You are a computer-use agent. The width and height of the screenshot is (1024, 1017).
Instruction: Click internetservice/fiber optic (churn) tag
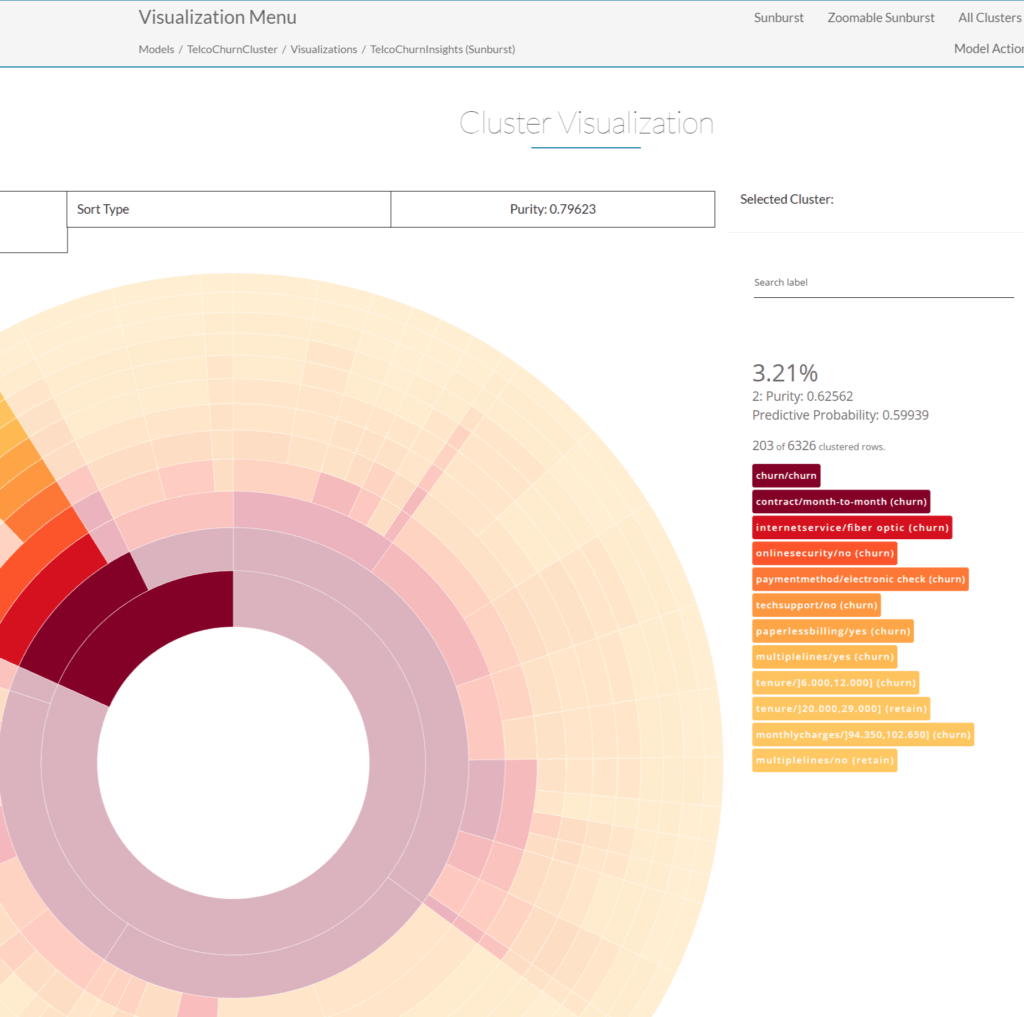point(851,528)
